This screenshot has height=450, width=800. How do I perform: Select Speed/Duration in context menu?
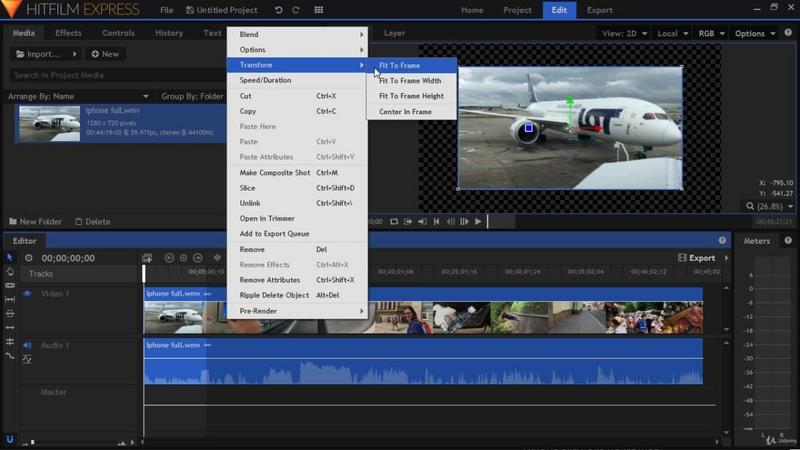297,80
